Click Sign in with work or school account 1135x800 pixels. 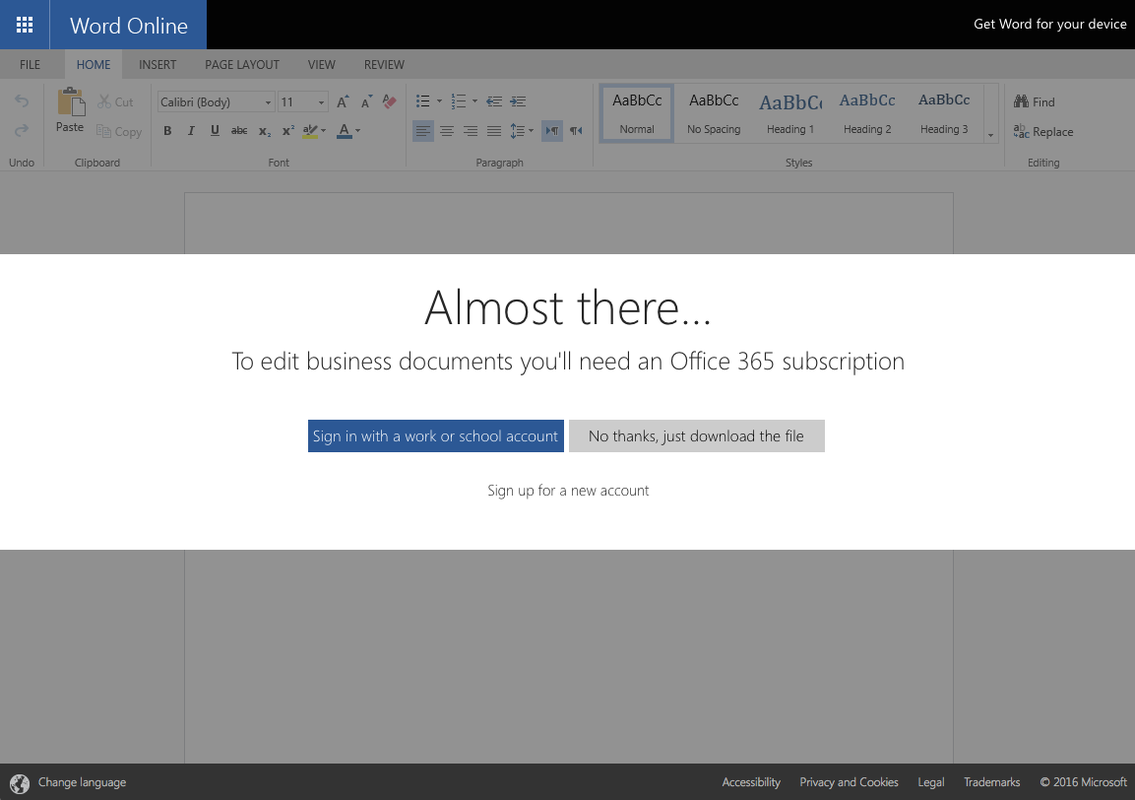pos(435,435)
